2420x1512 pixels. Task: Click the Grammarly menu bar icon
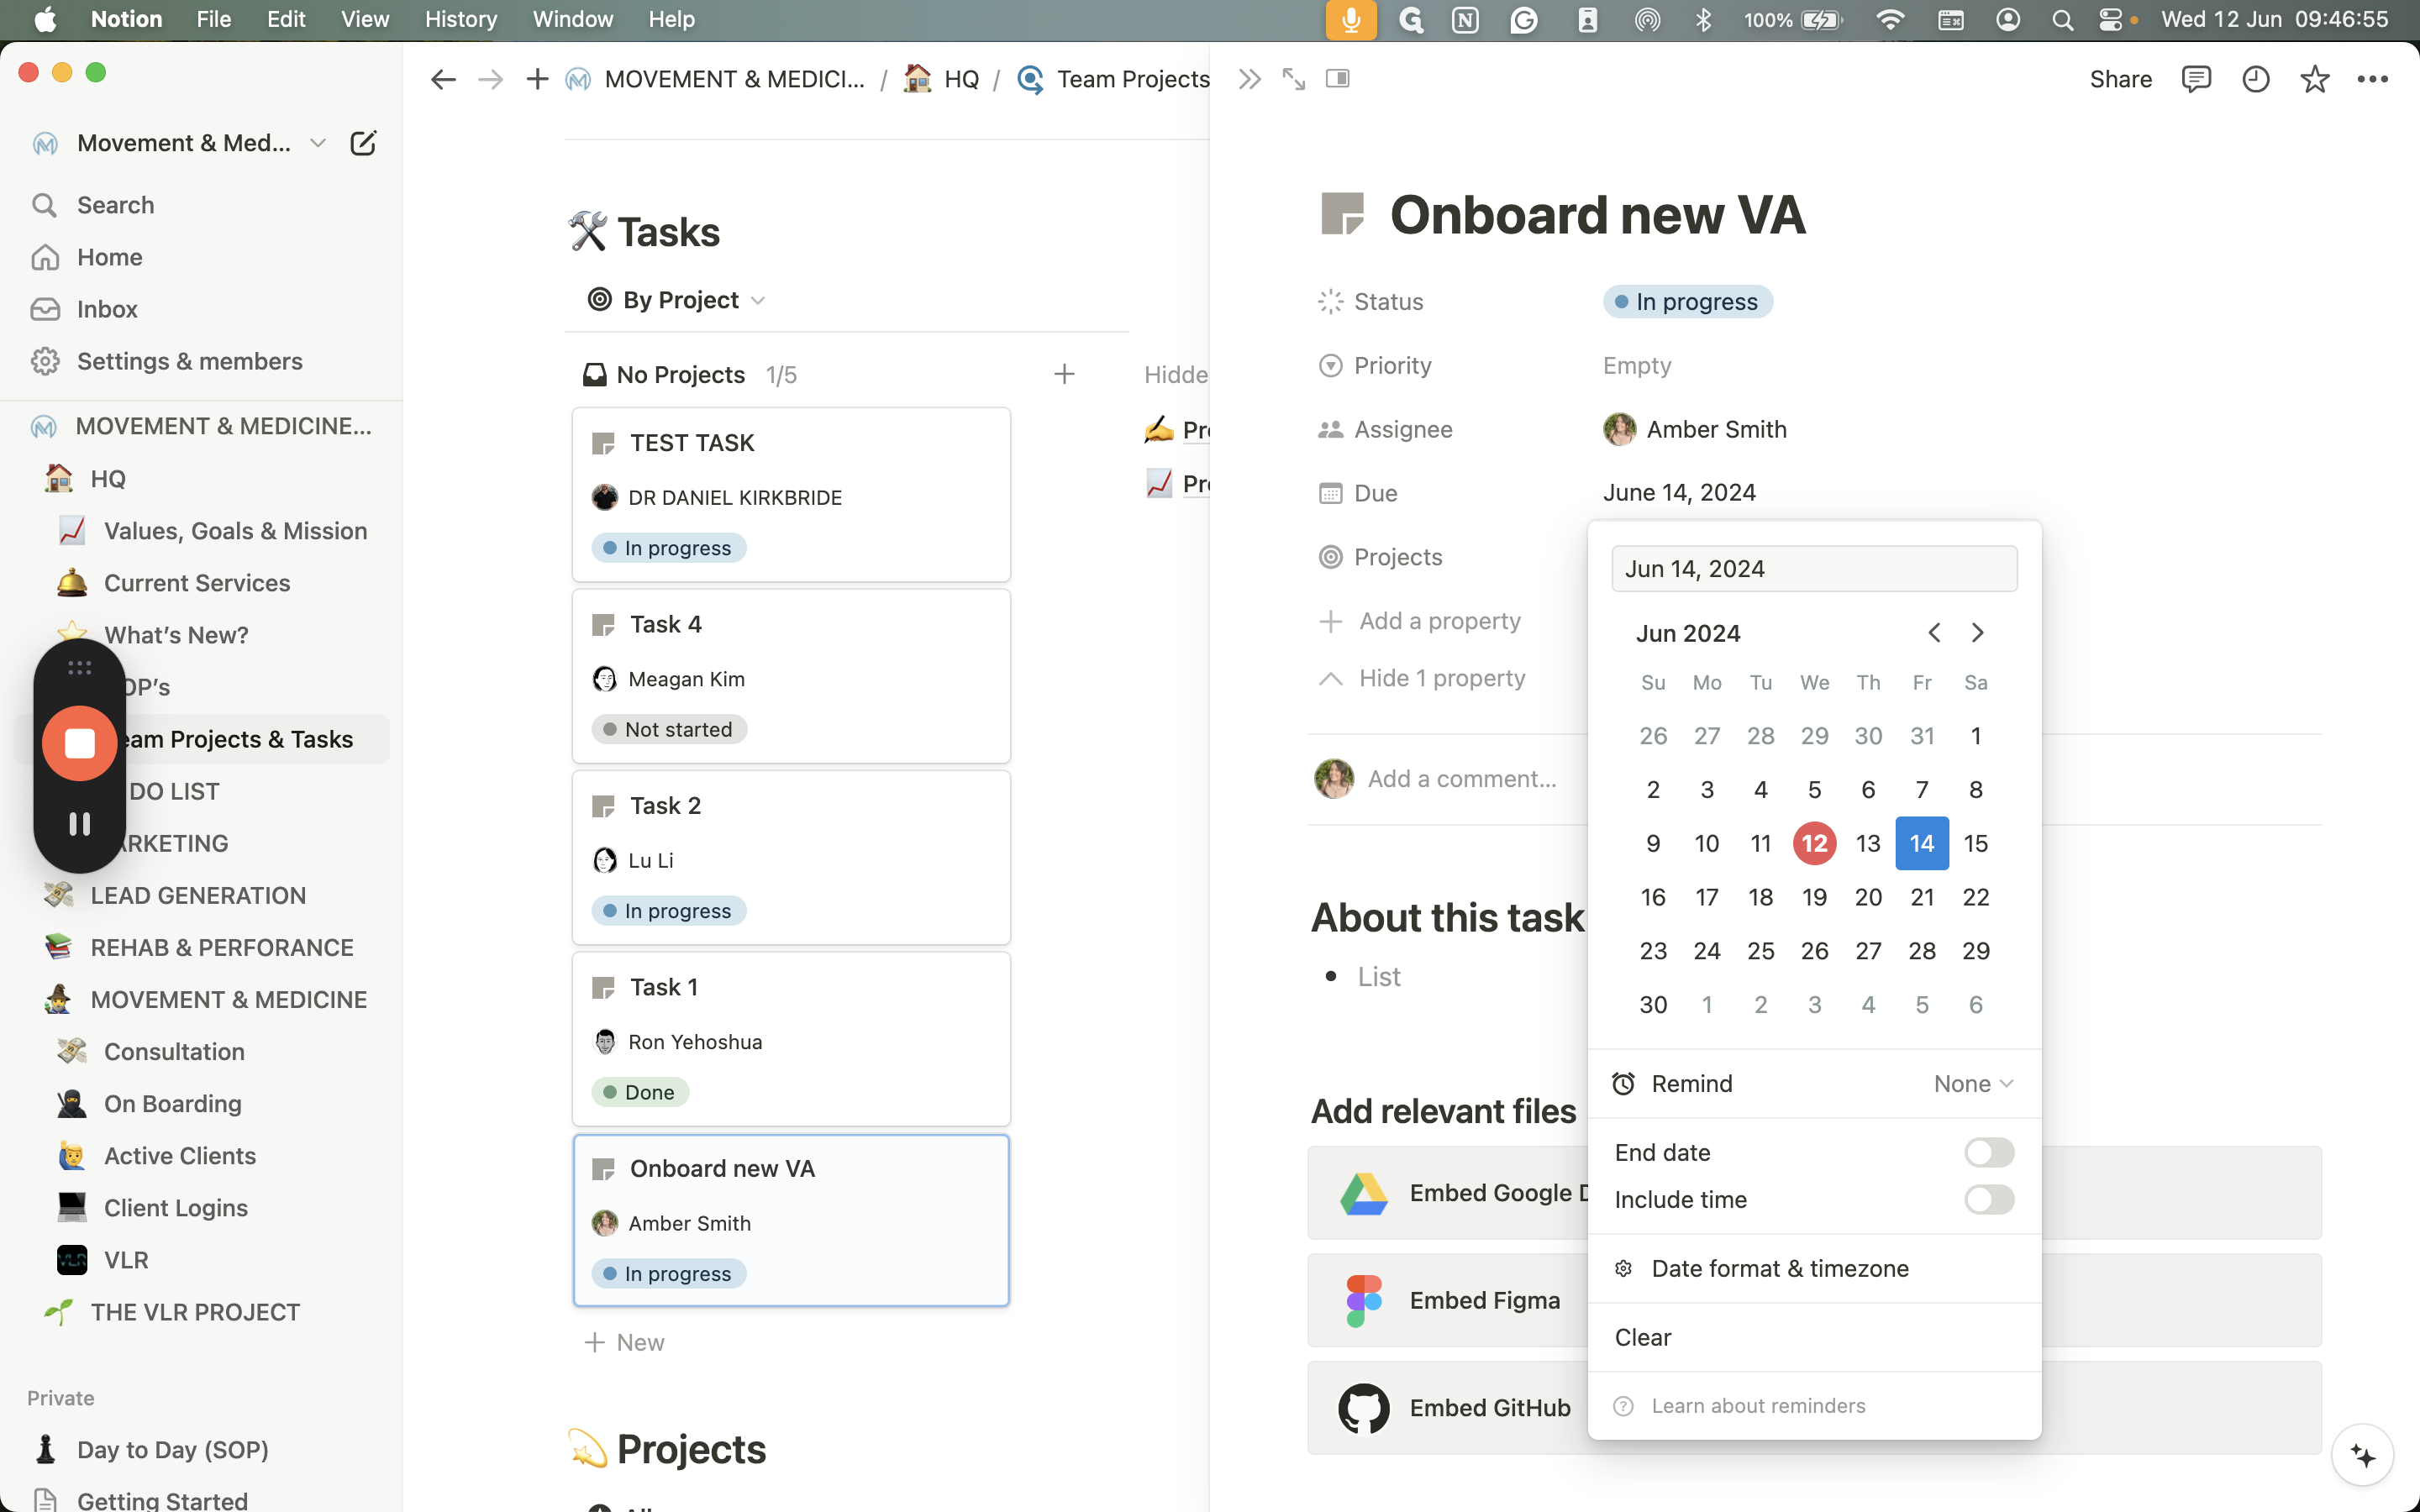coord(1524,20)
